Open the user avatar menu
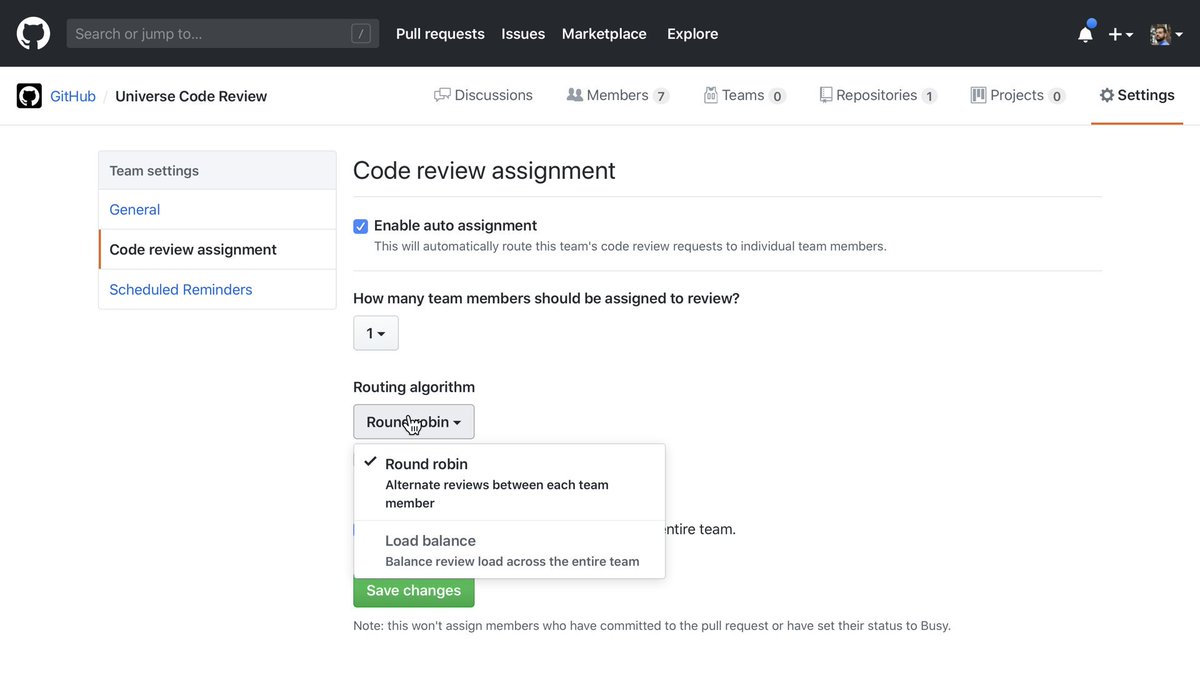The width and height of the screenshot is (1200, 675). pos(1166,34)
